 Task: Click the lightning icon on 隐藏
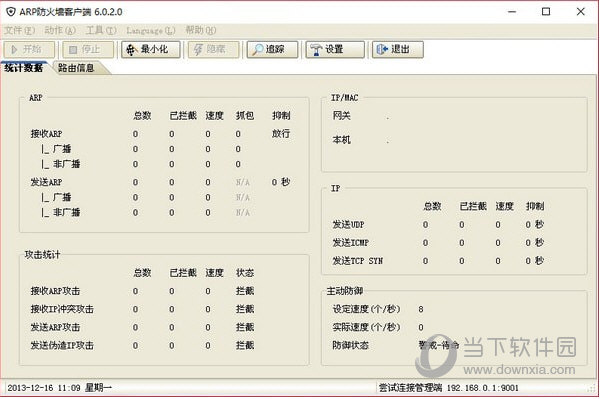(198, 50)
